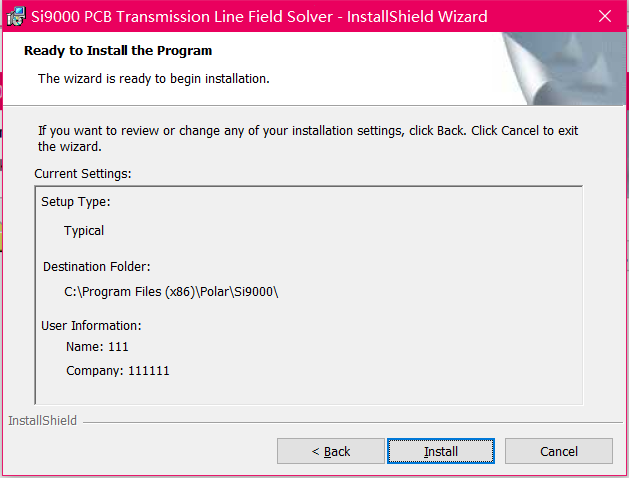Click the 'Destination Folder:' label
This screenshot has height=478, width=629.
[x=97, y=267]
